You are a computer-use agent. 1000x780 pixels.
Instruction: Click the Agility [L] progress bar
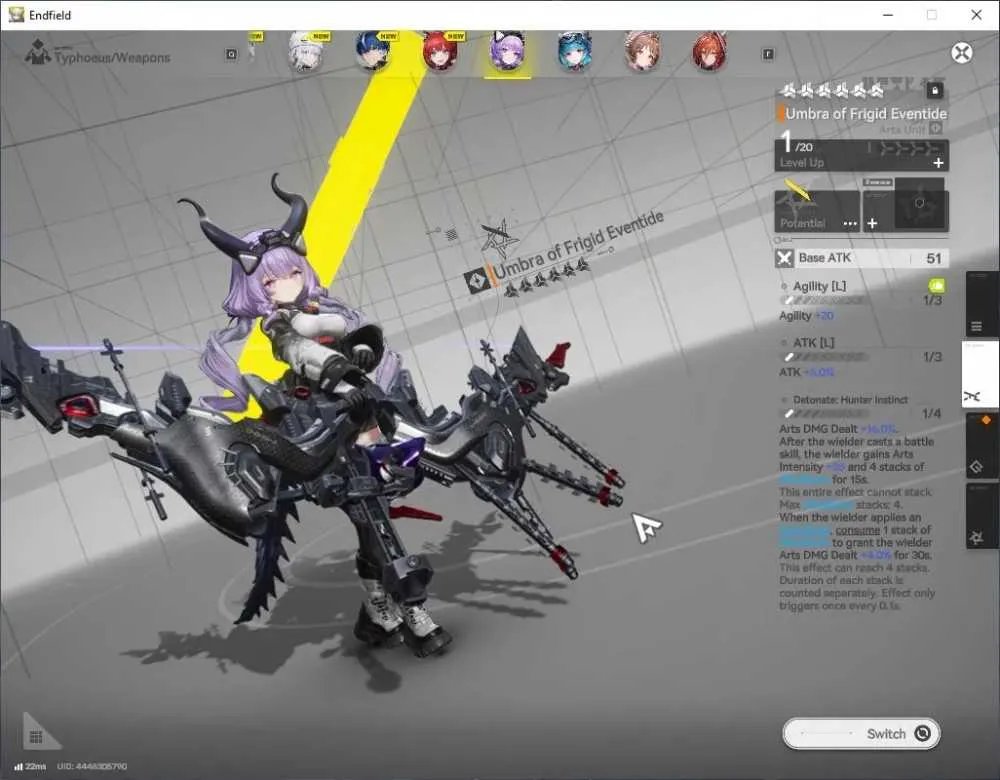click(827, 300)
